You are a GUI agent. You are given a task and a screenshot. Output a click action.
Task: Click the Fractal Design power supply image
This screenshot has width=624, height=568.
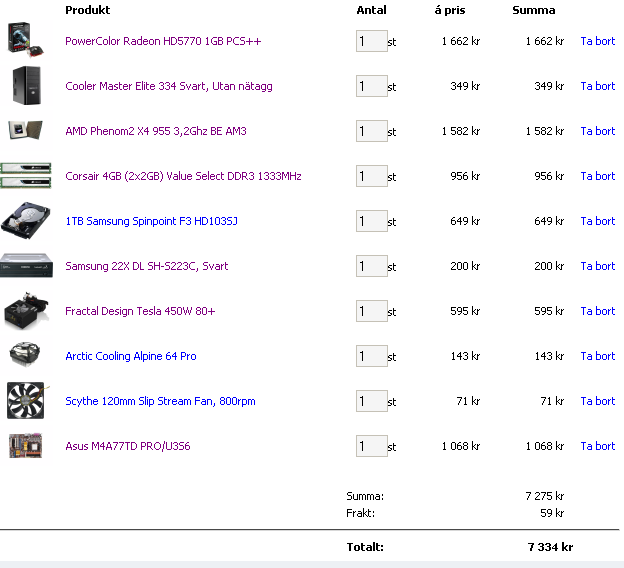coord(25,310)
